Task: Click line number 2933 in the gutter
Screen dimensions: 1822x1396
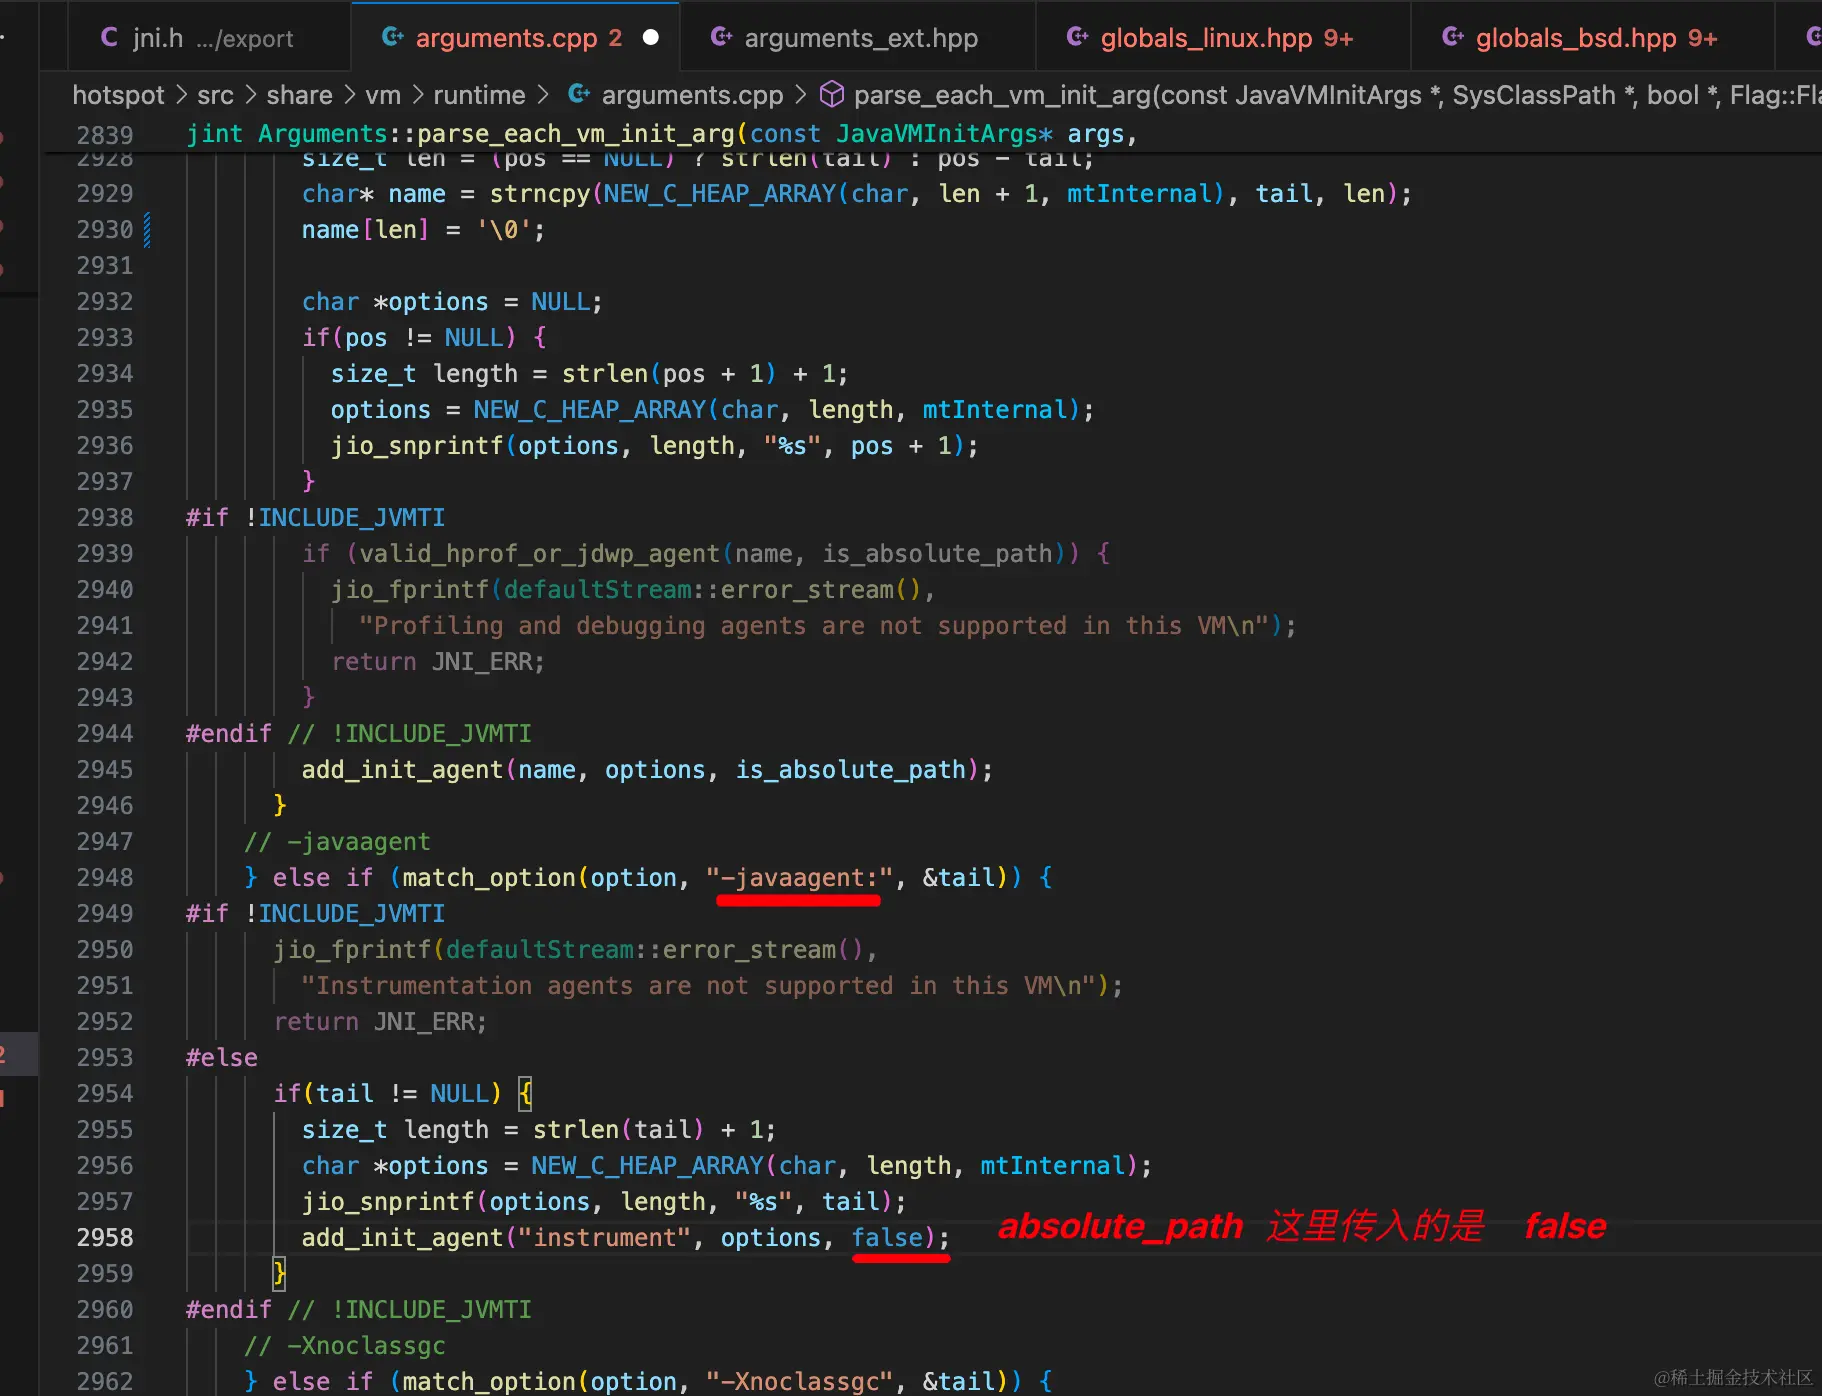Action: pyautogui.click(x=105, y=338)
